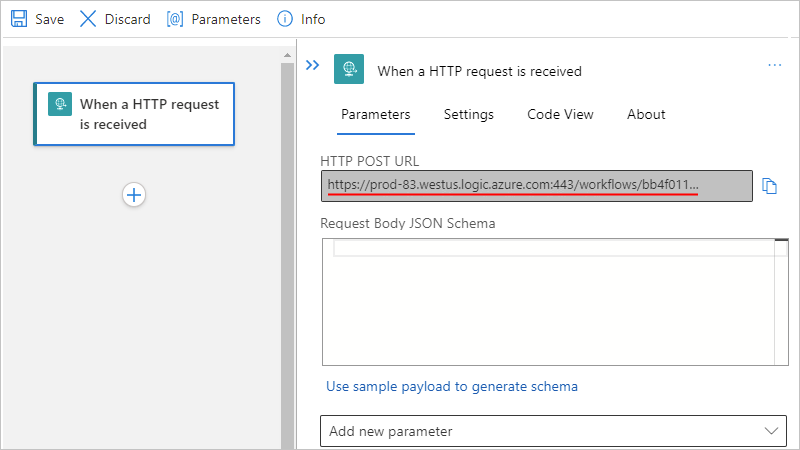Switch to the Parameters tab

375,114
